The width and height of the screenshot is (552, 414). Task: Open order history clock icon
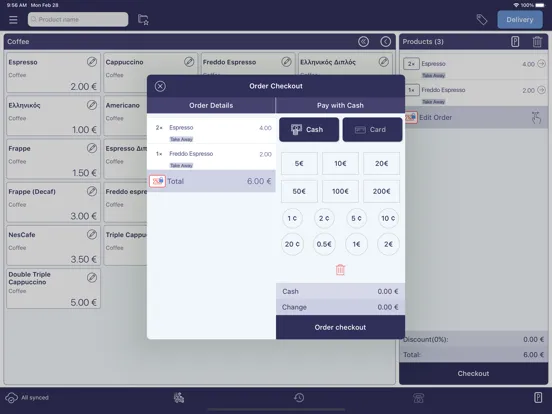click(x=299, y=398)
